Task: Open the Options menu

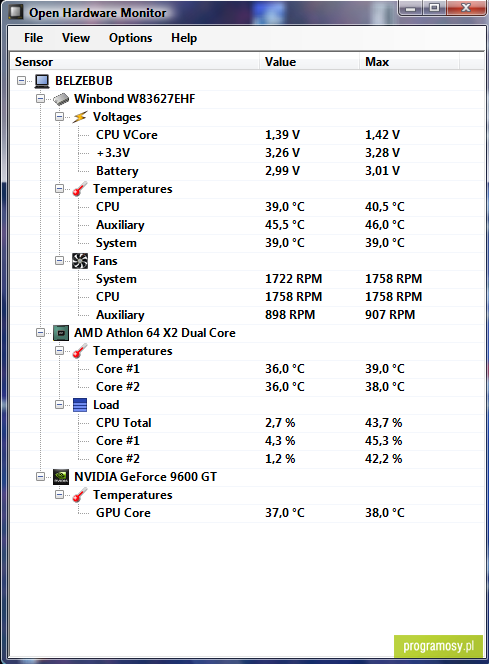Action: click(x=130, y=38)
